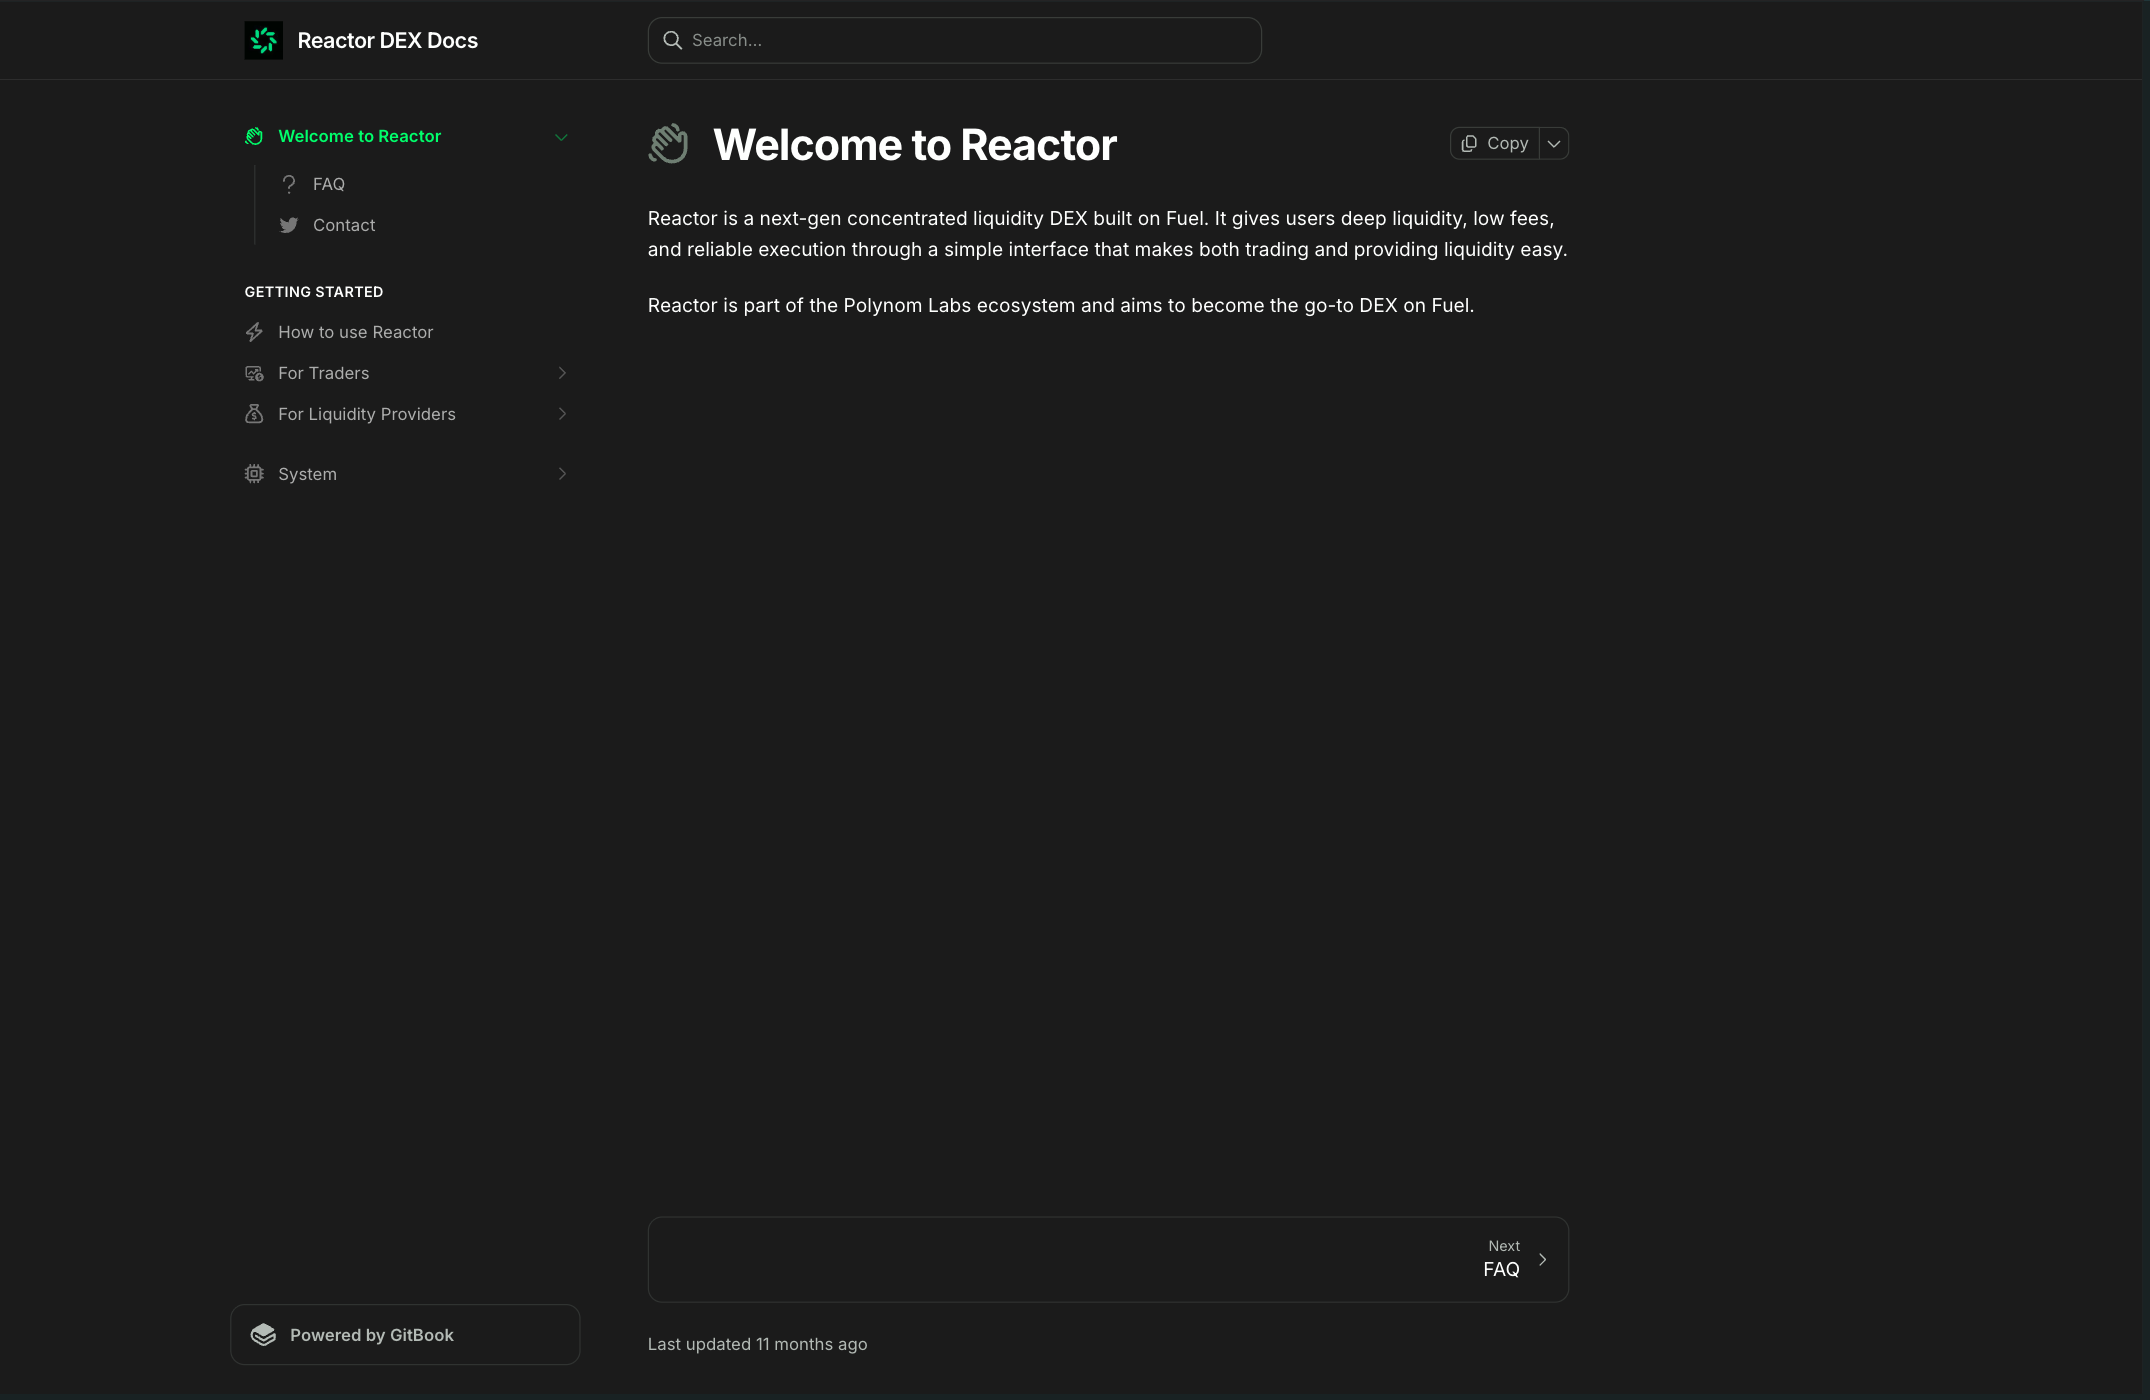Click the large waving hand page emoji
2150x1400 pixels.
pos(668,144)
